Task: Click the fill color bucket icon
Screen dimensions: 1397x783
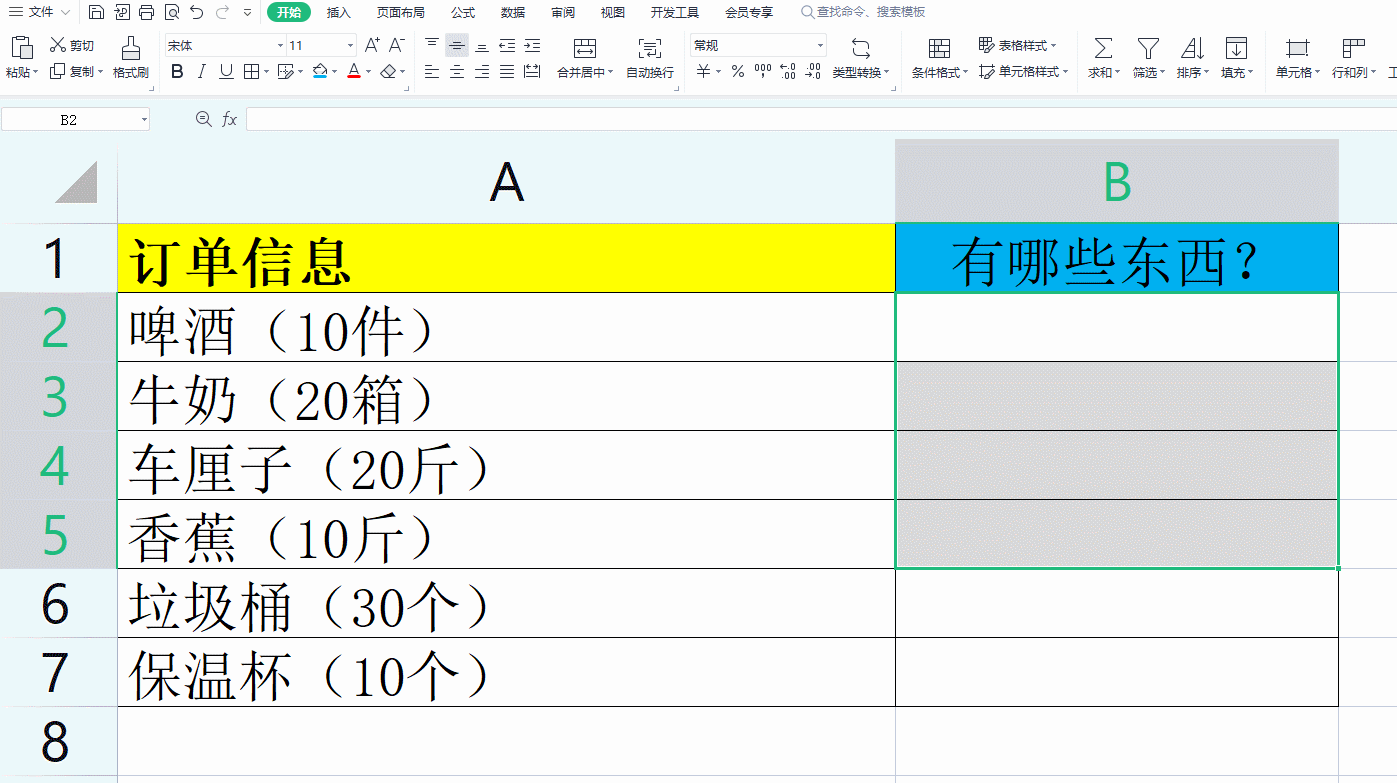Action: click(320, 71)
